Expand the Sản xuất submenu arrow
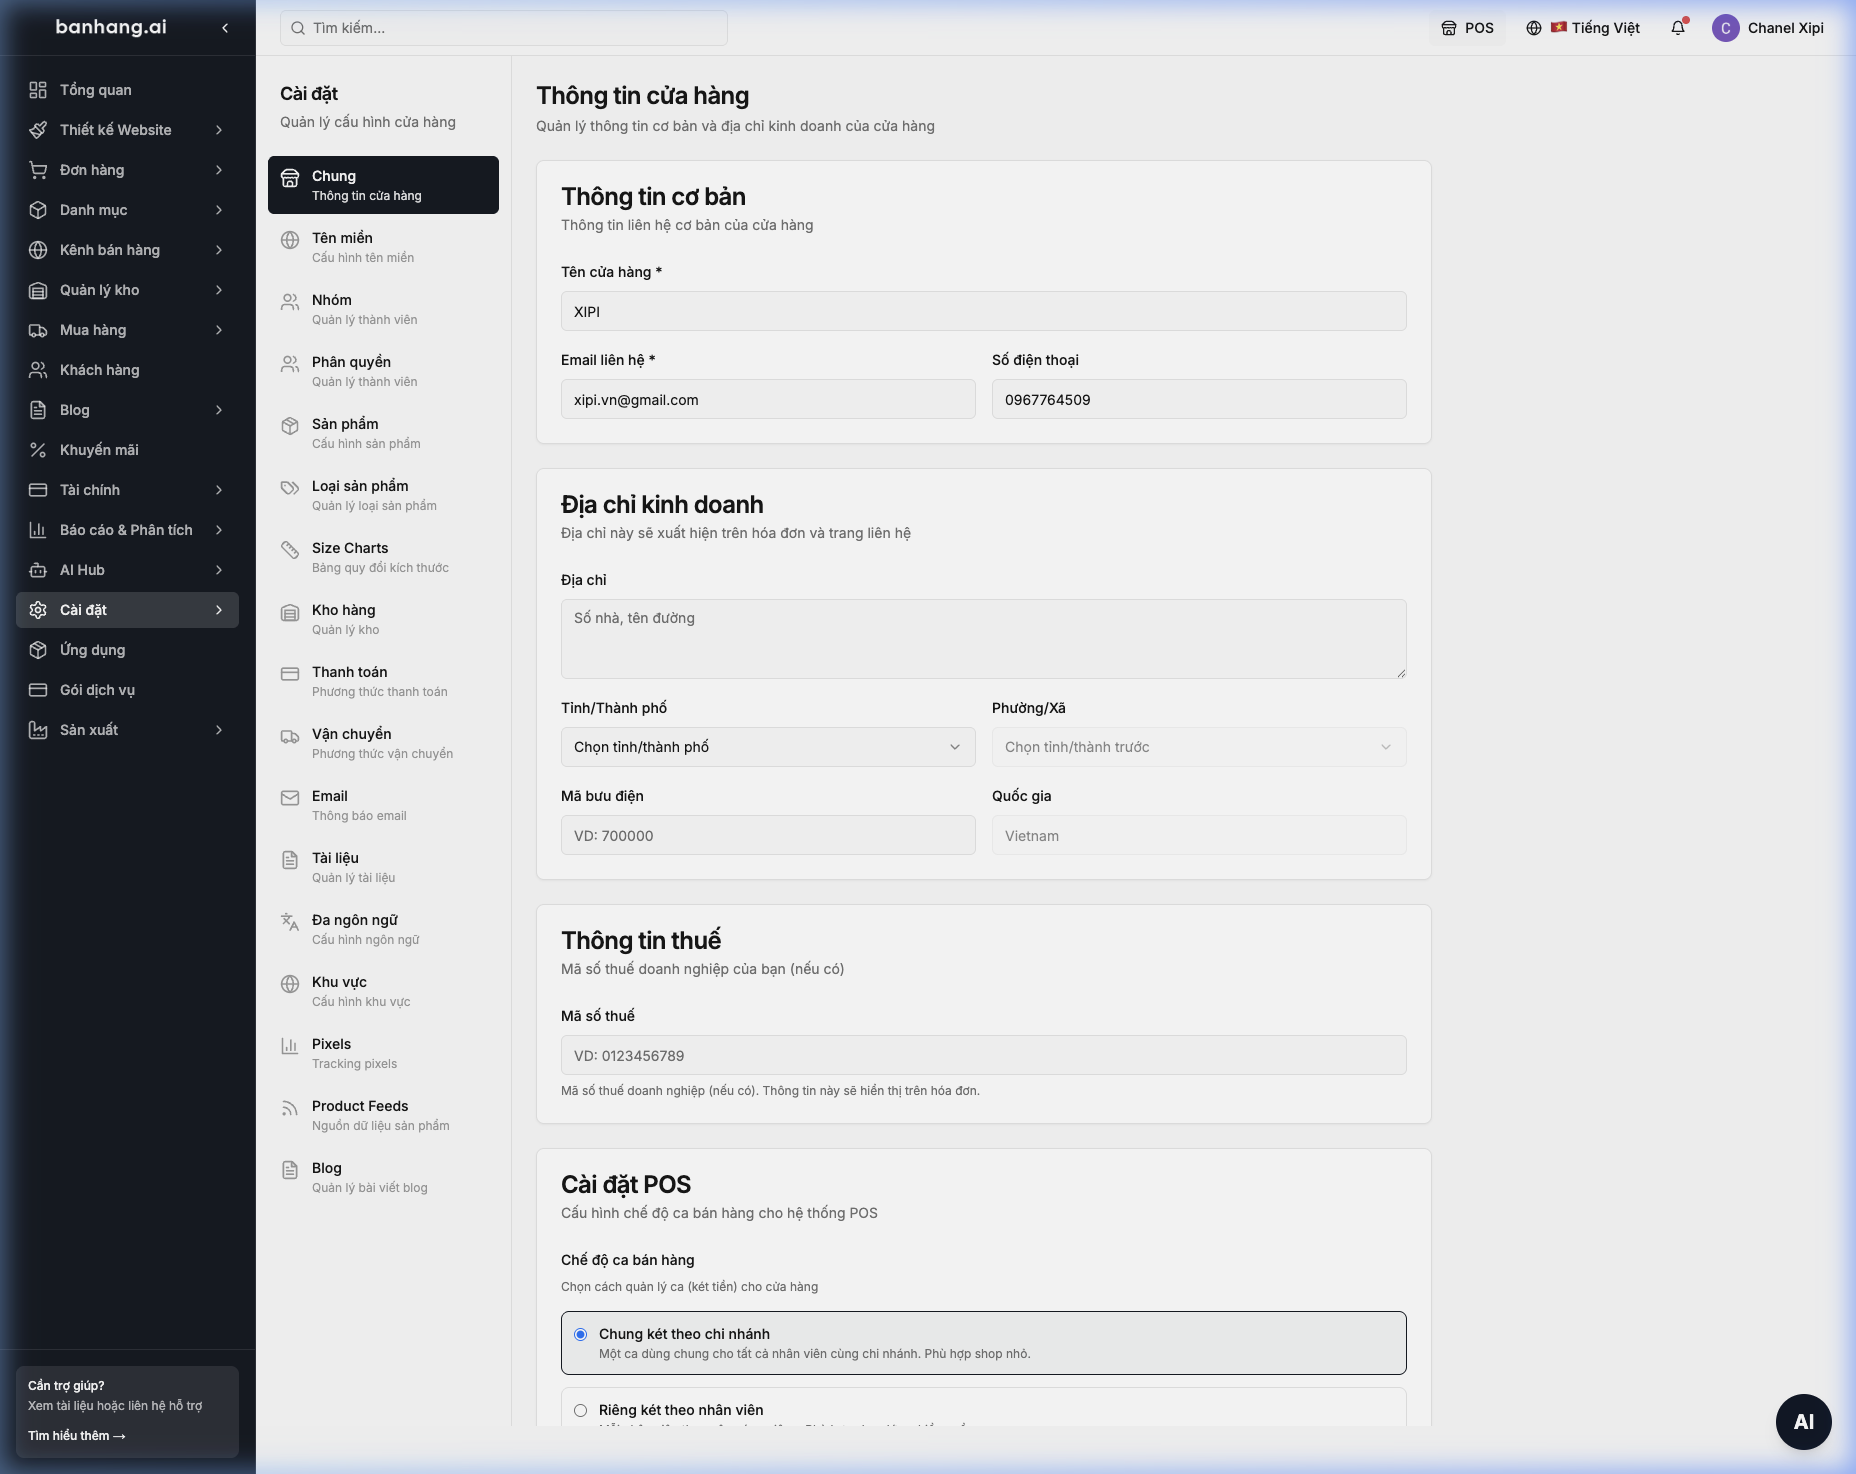1856x1474 pixels. point(219,730)
